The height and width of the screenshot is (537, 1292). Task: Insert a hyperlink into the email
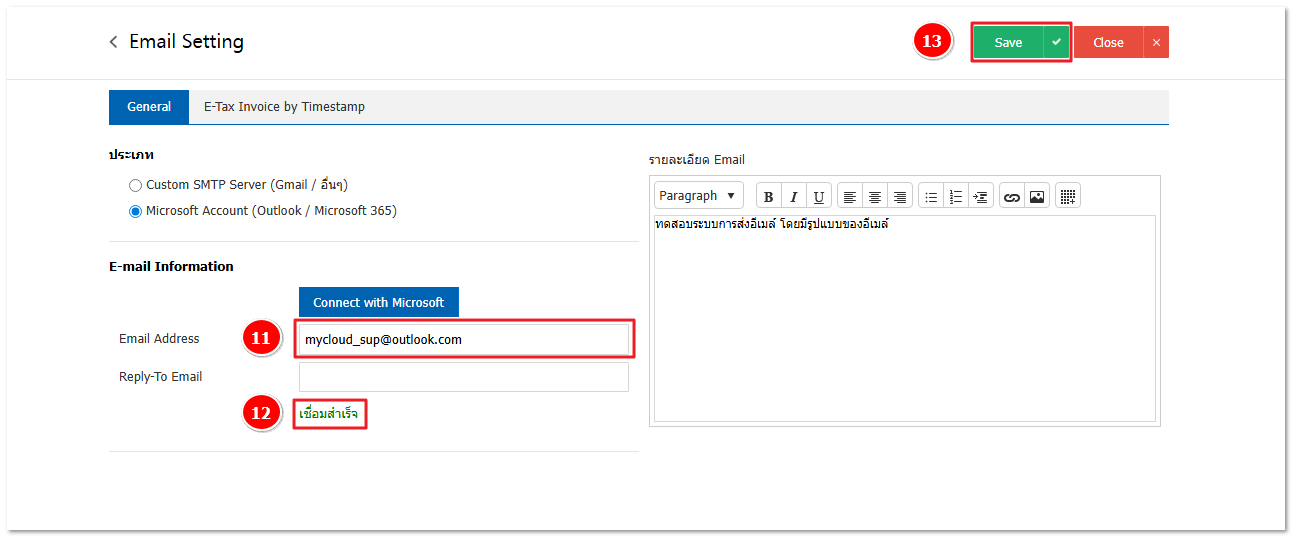tap(1011, 197)
